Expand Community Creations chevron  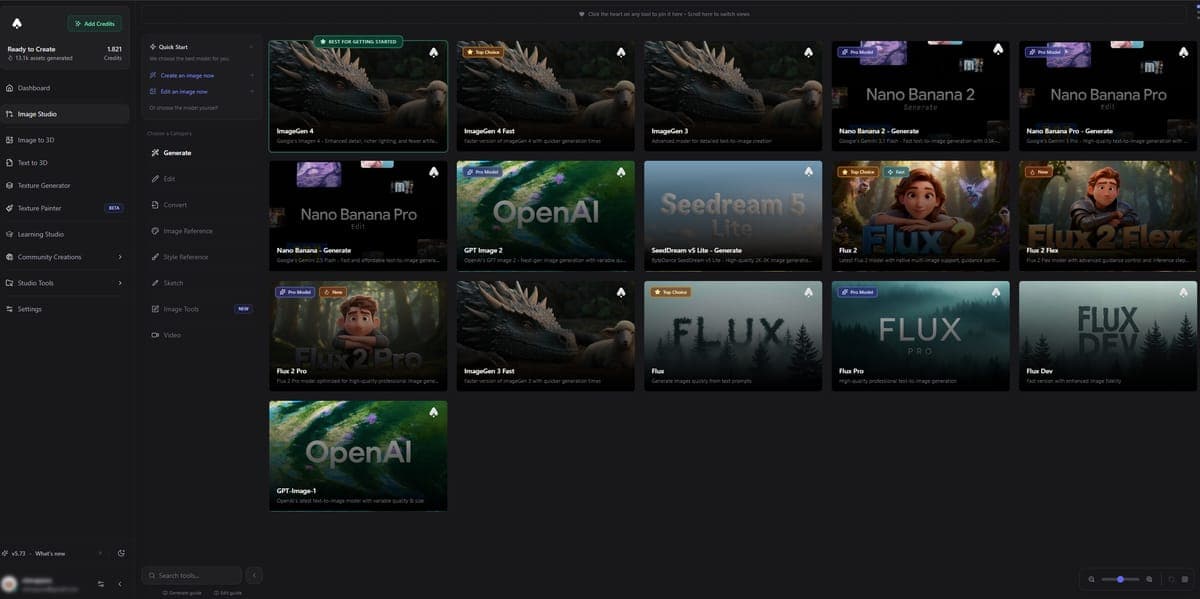[x=120, y=257]
